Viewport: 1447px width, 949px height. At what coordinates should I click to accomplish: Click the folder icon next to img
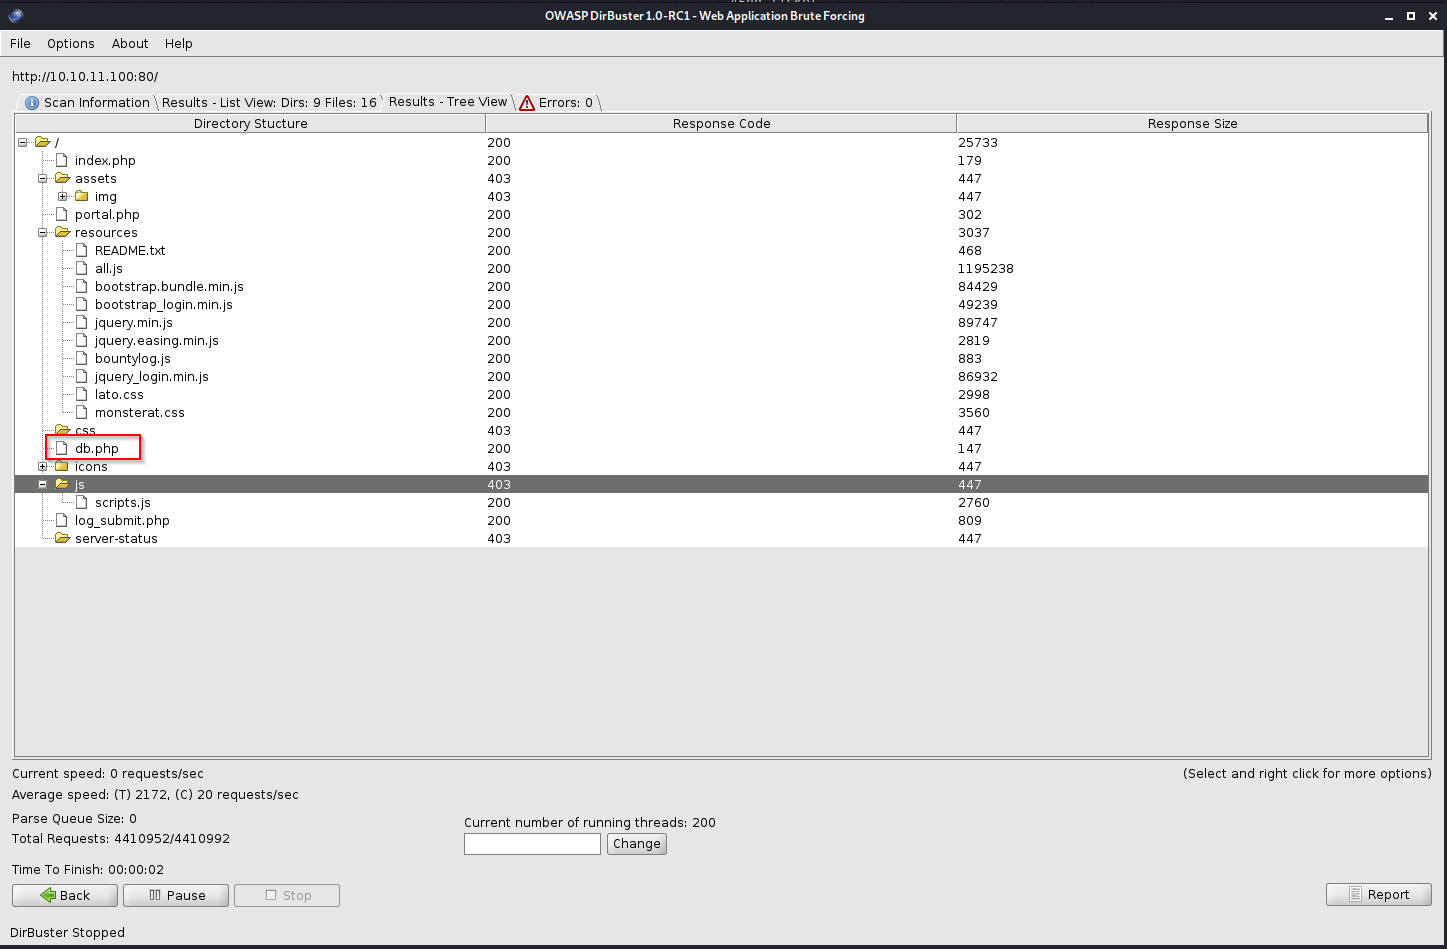pyautogui.click(x=82, y=197)
